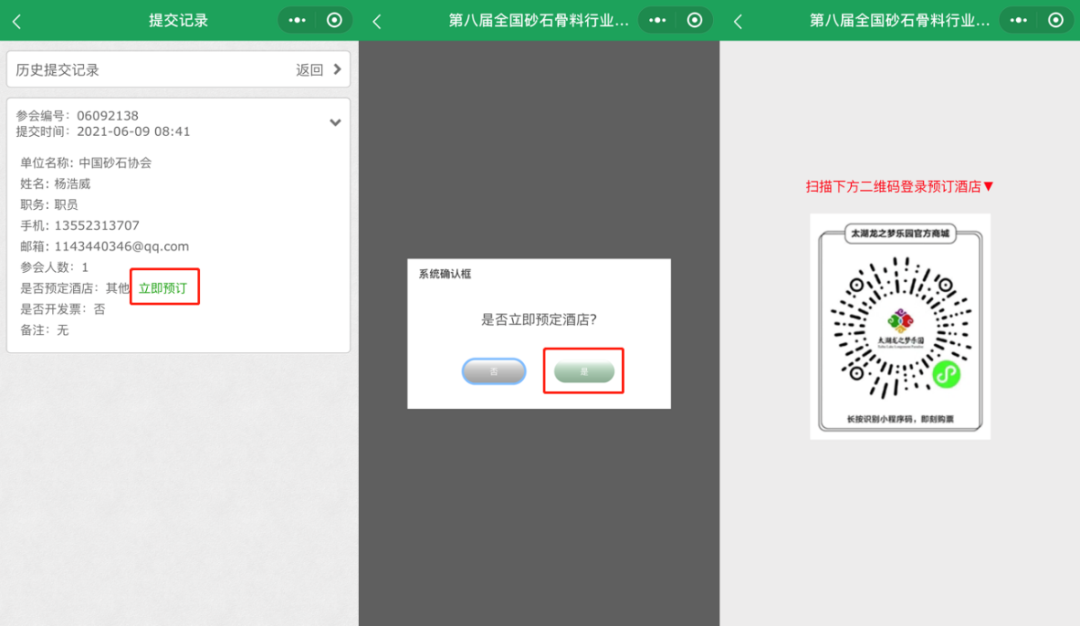Tap the back arrow on the QR code page

click(x=734, y=19)
